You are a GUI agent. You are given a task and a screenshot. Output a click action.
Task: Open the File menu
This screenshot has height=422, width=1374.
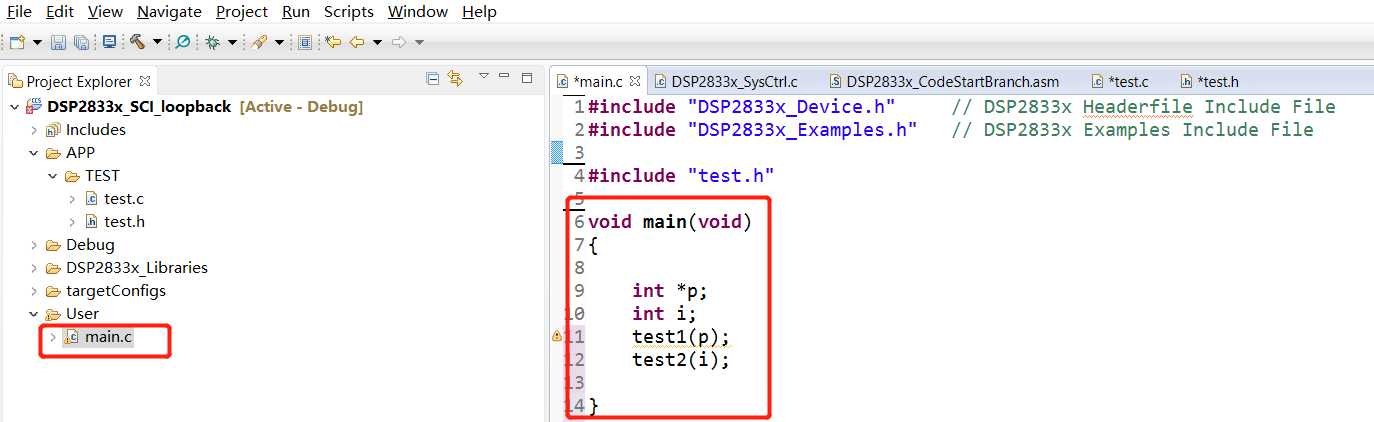coord(19,12)
